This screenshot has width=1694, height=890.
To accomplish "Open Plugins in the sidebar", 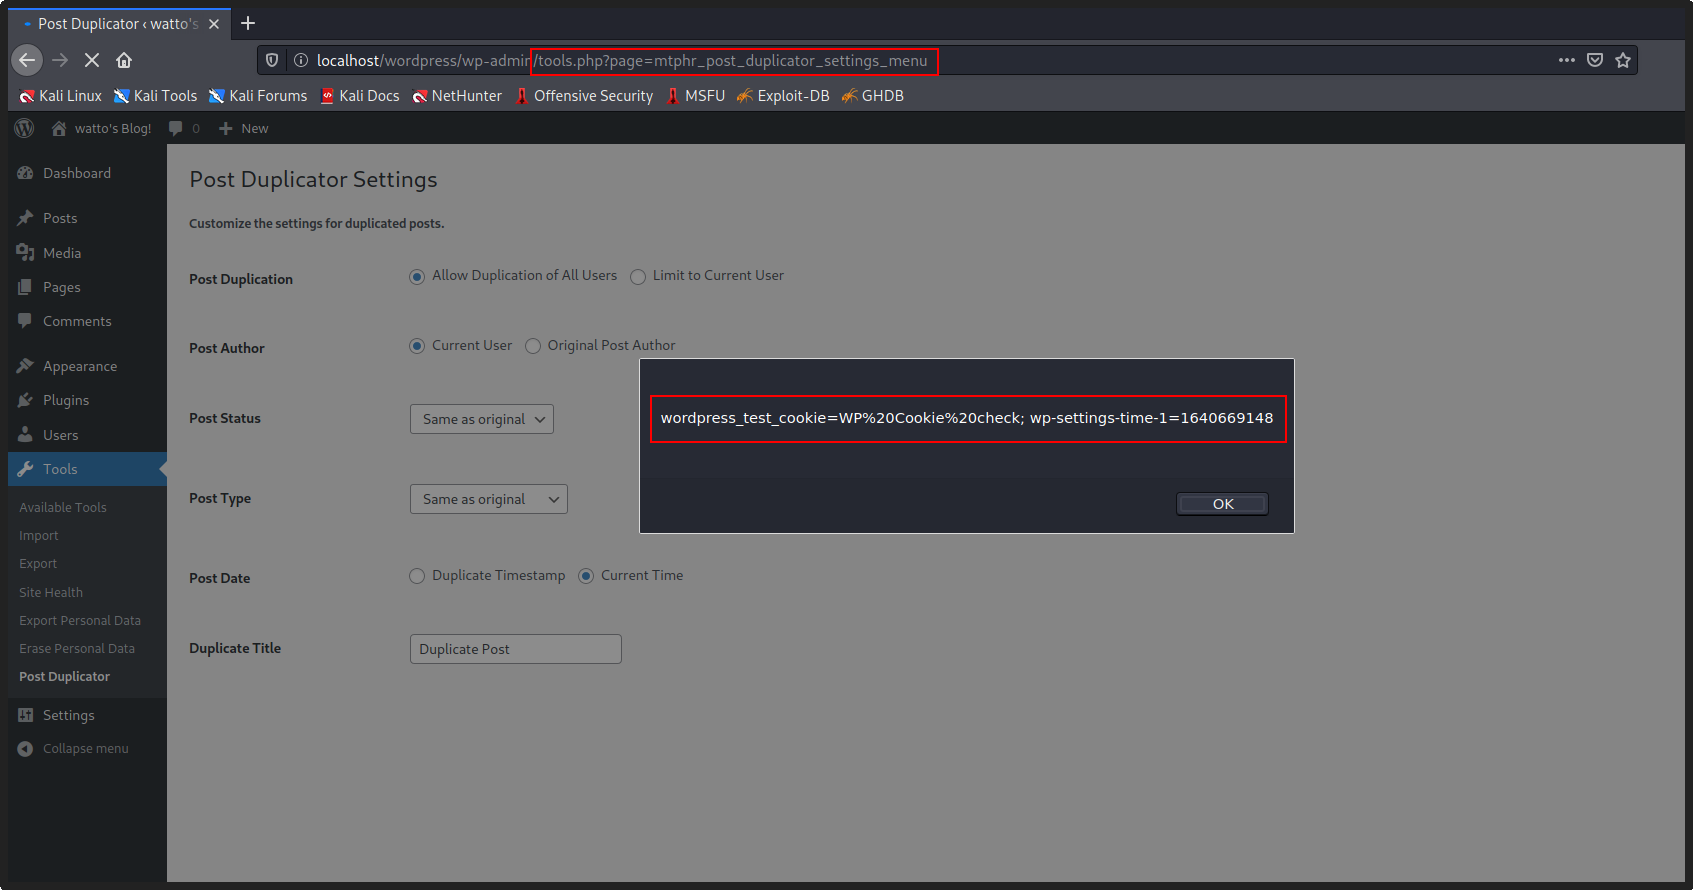I will click(66, 400).
